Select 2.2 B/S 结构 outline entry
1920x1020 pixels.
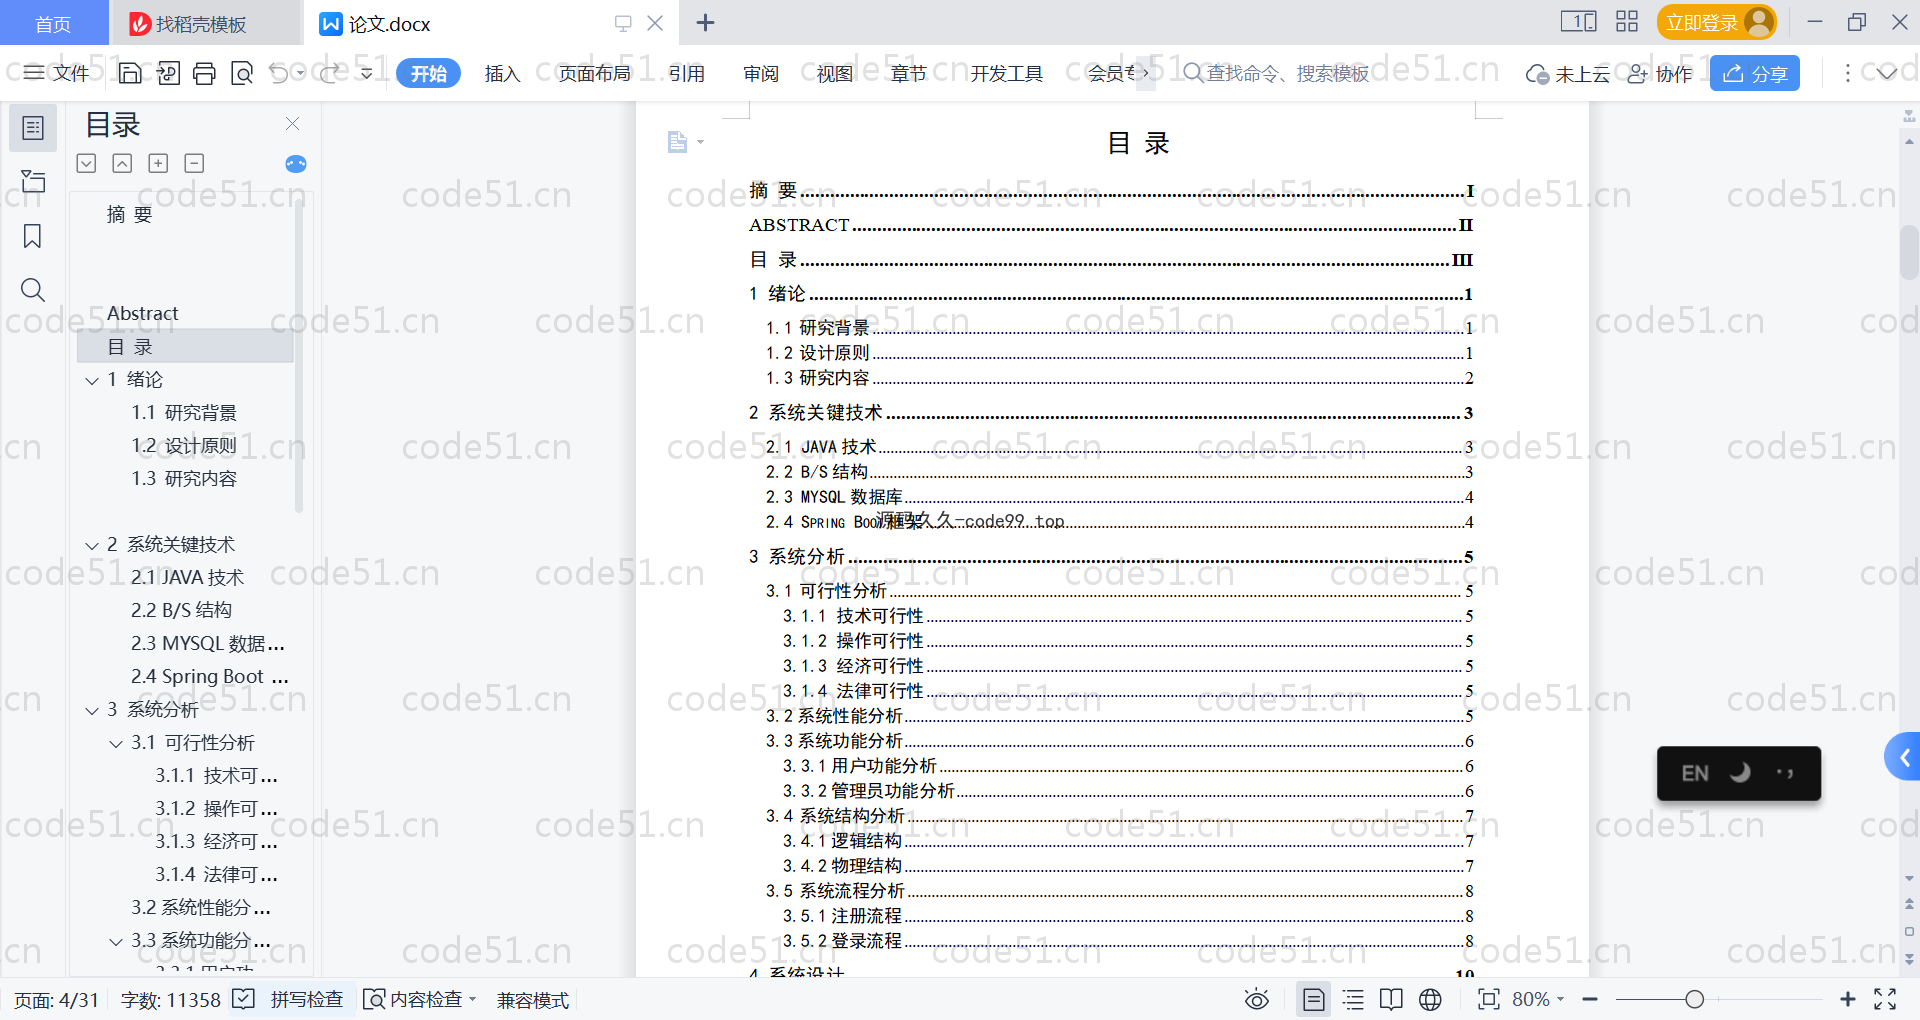point(181,610)
